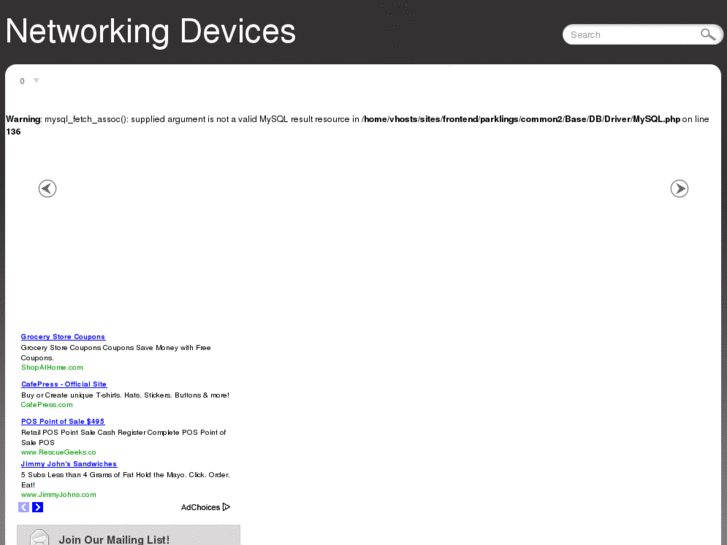Visit www.JimmyJohns.com green URL
727x545 pixels.
click(x=58, y=494)
